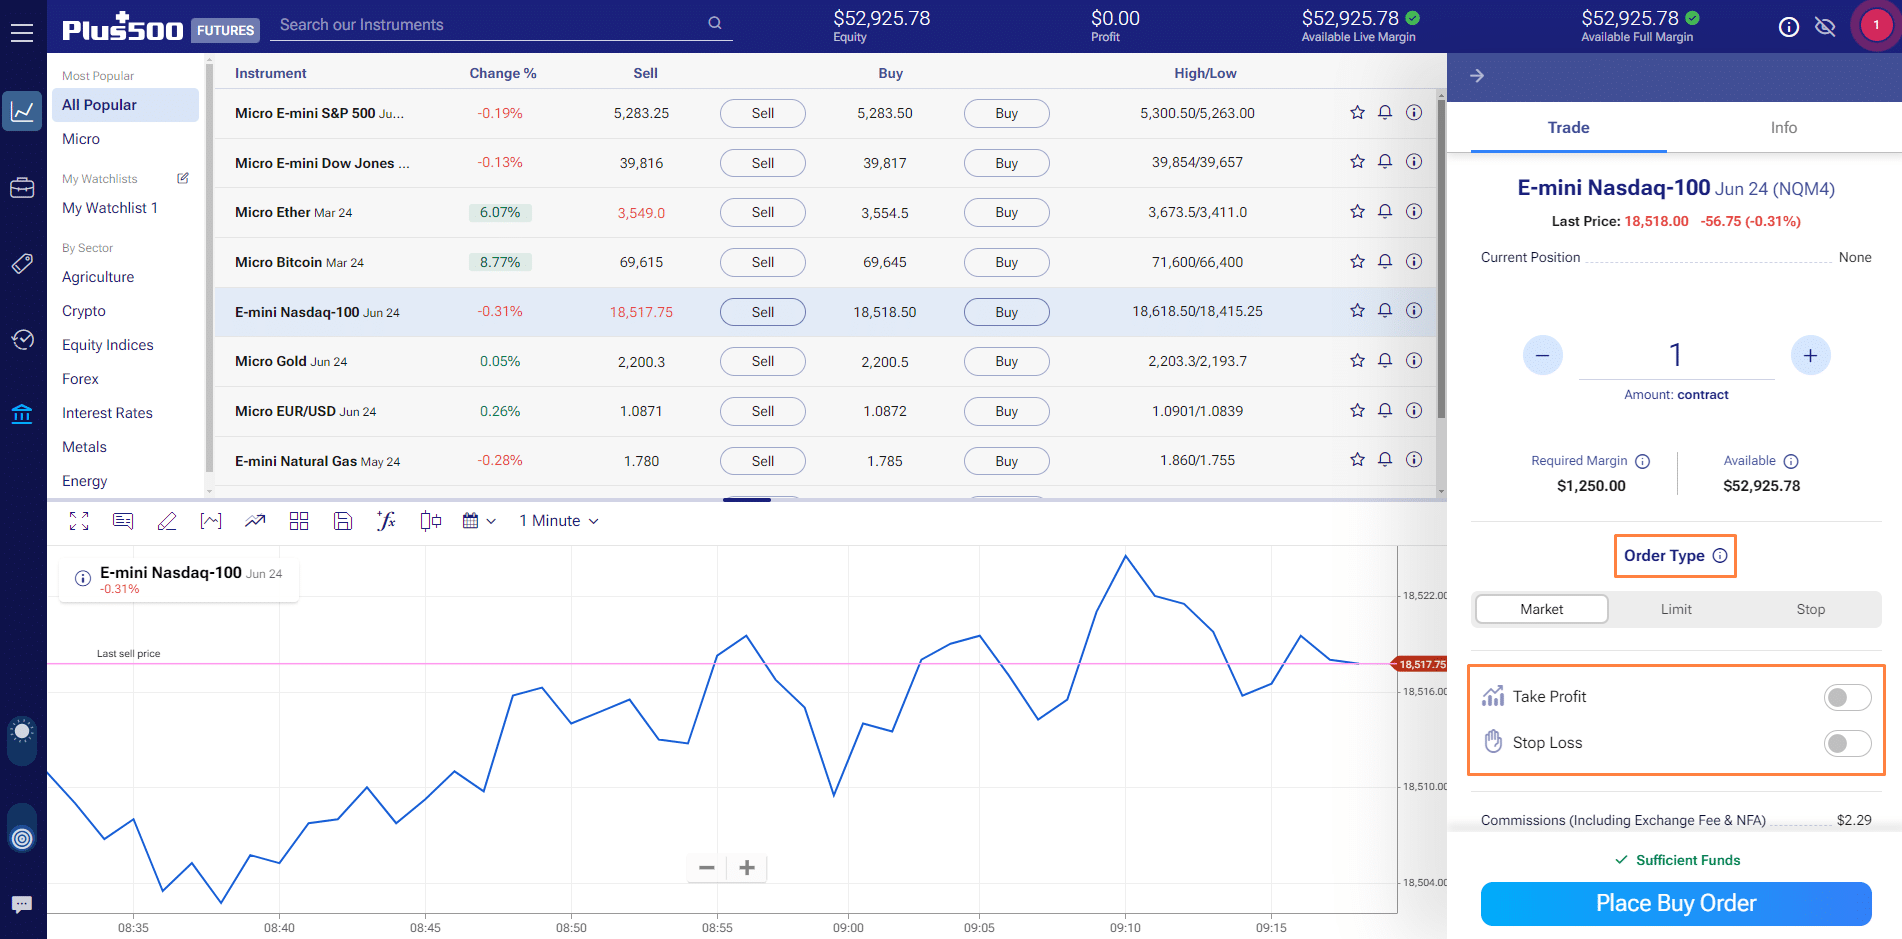Viewport: 1902px width, 939px height.
Task: Star the E-mini Nasdaq-100 instrument
Action: coord(1357,311)
